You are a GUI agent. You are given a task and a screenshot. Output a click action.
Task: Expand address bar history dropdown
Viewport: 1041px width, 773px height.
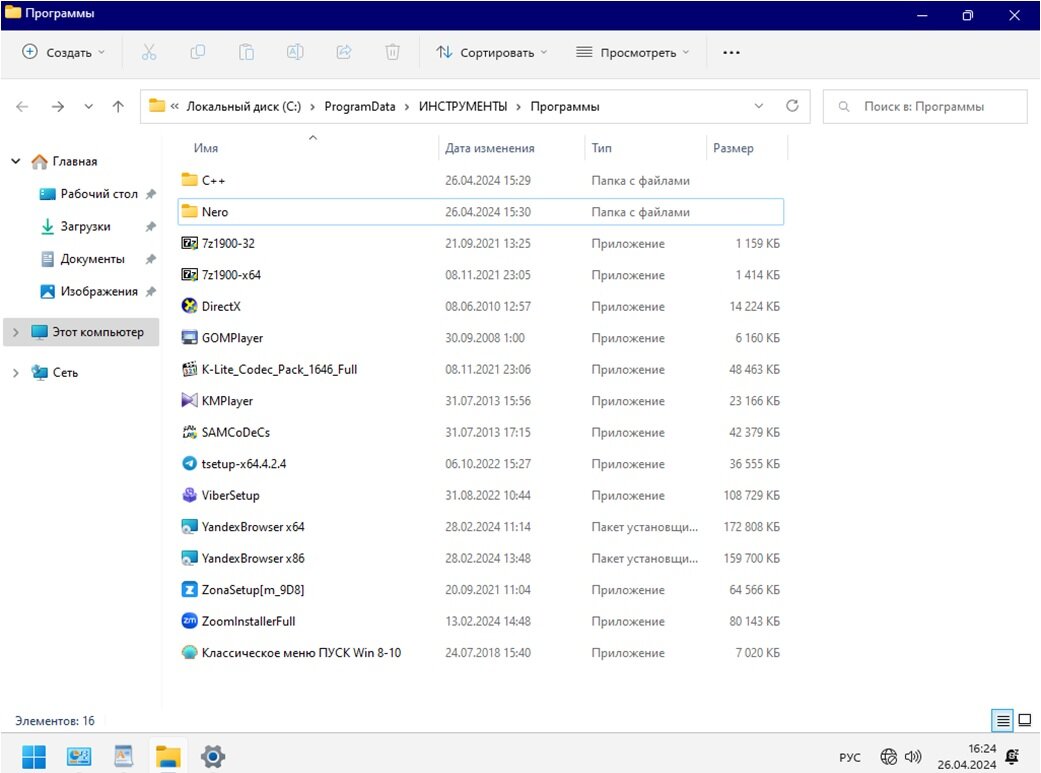pyautogui.click(x=759, y=106)
